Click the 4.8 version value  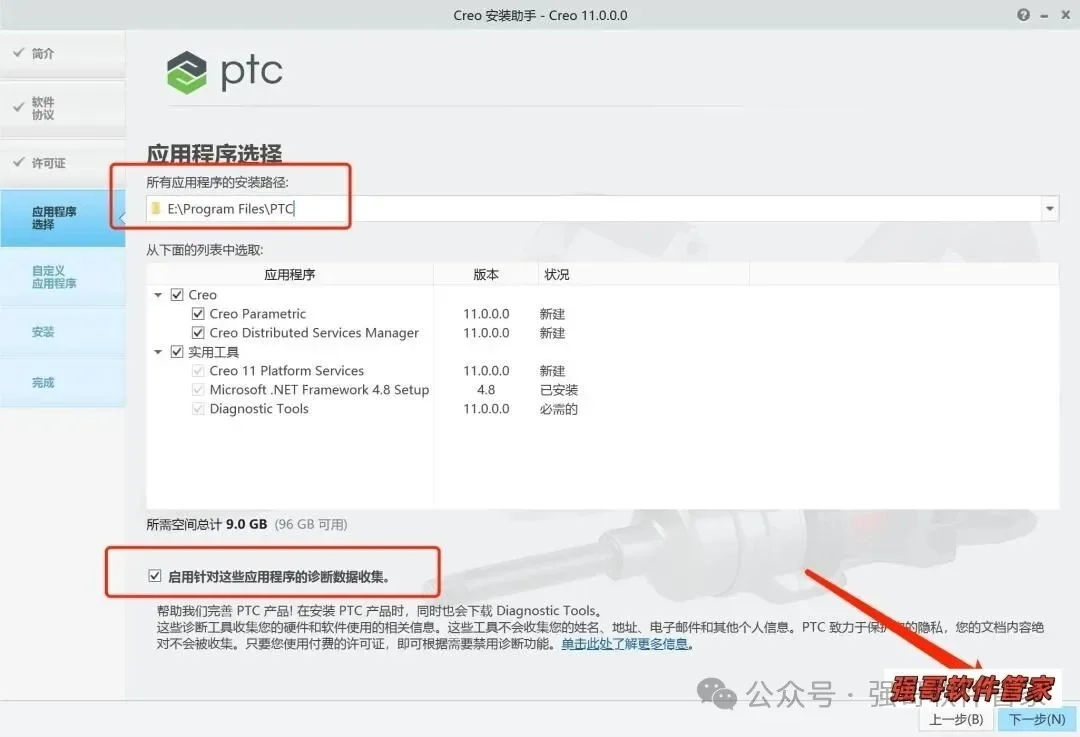point(486,390)
